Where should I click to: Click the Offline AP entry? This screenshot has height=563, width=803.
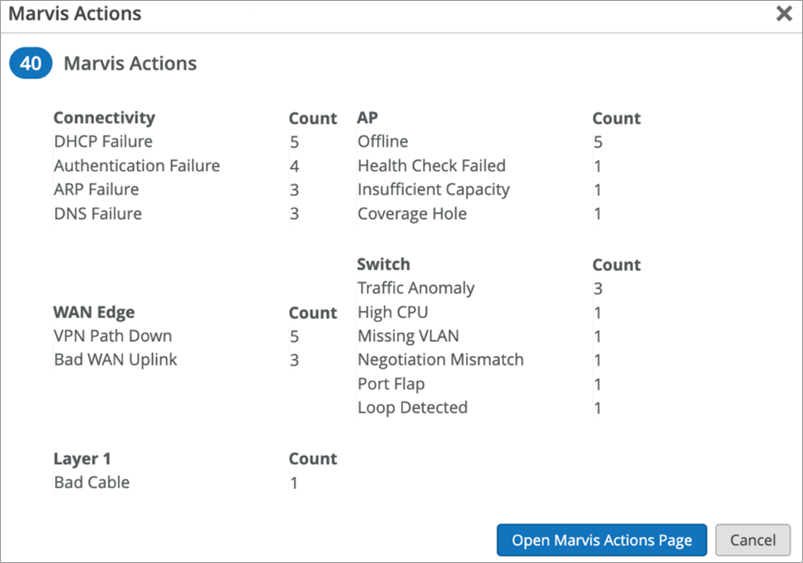tap(383, 142)
